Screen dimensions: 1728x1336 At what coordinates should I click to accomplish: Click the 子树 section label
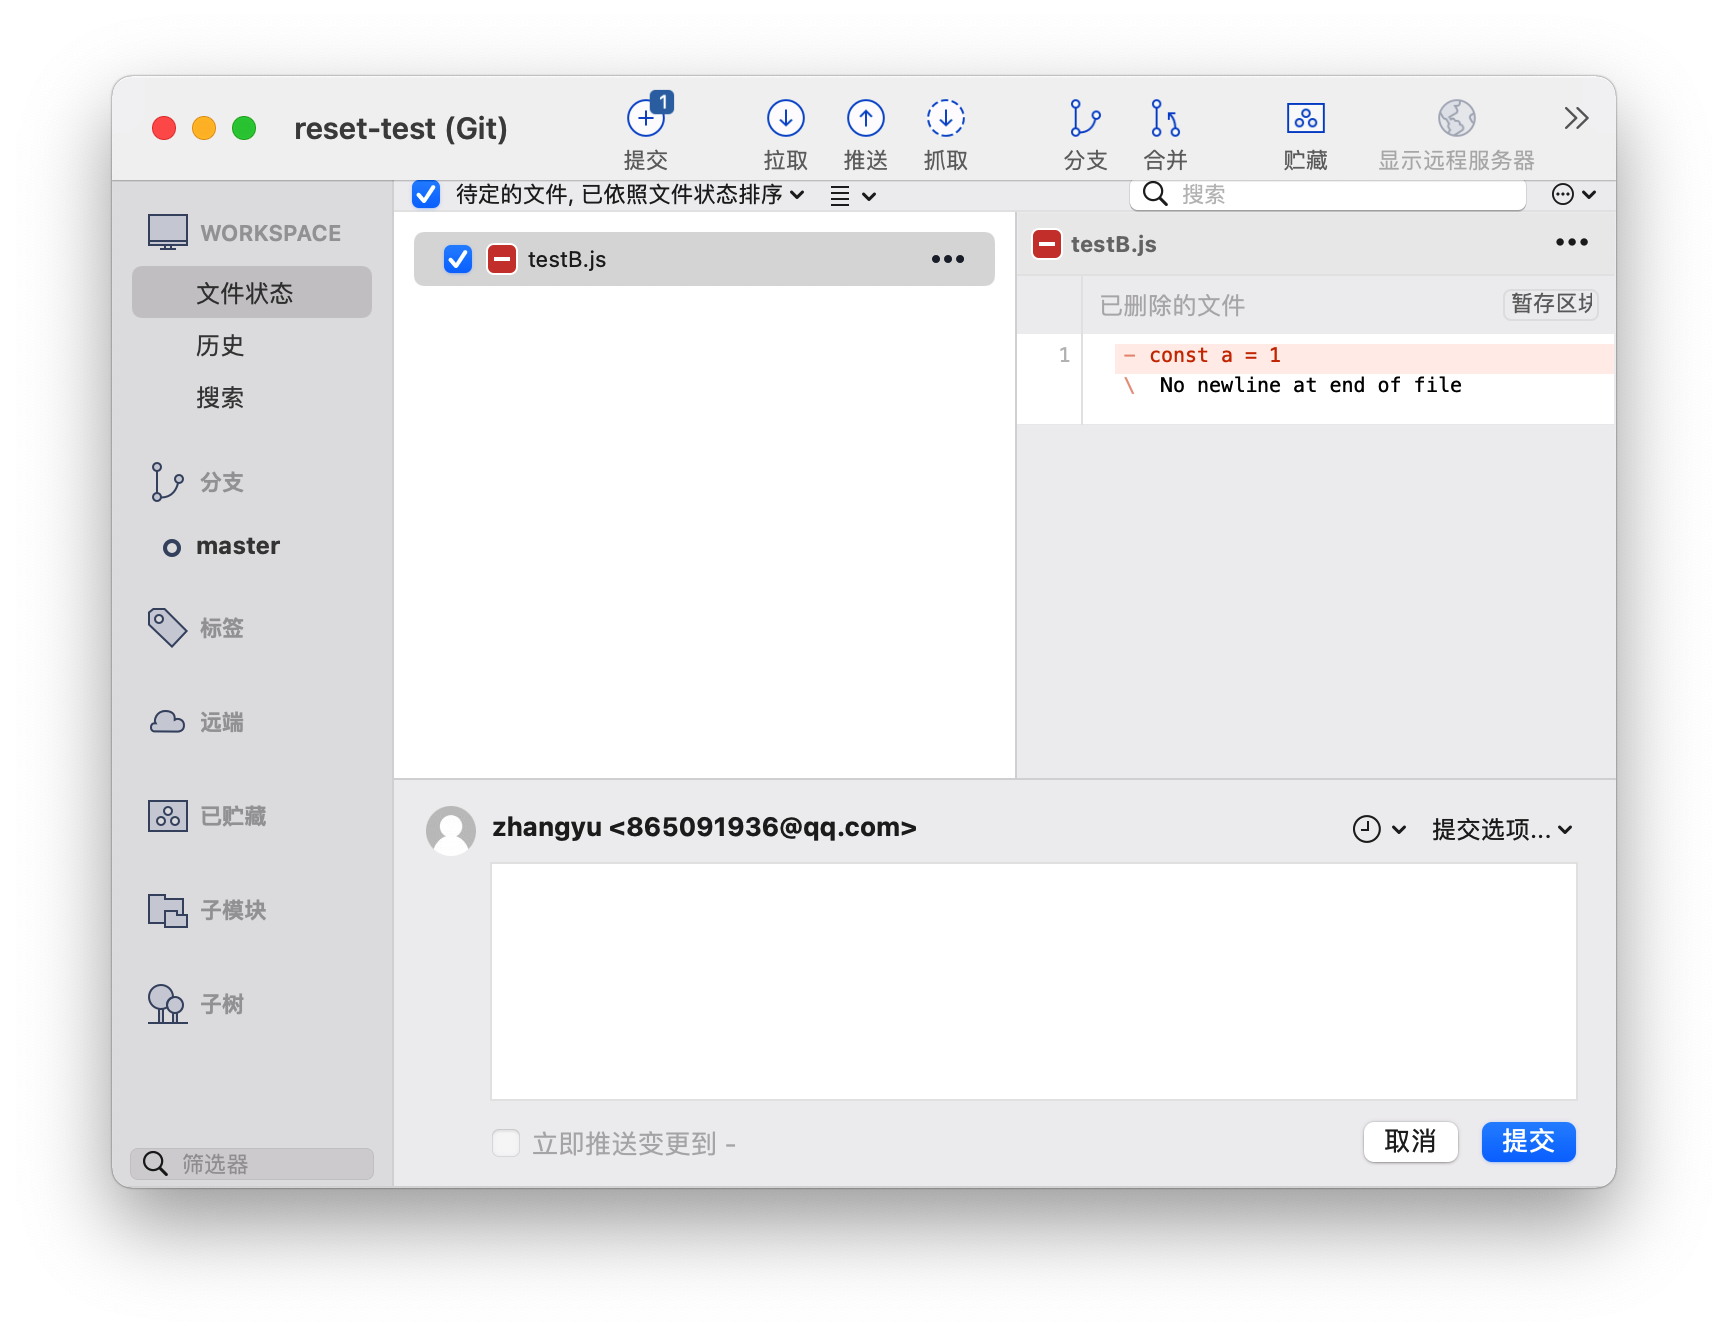[x=222, y=1004]
